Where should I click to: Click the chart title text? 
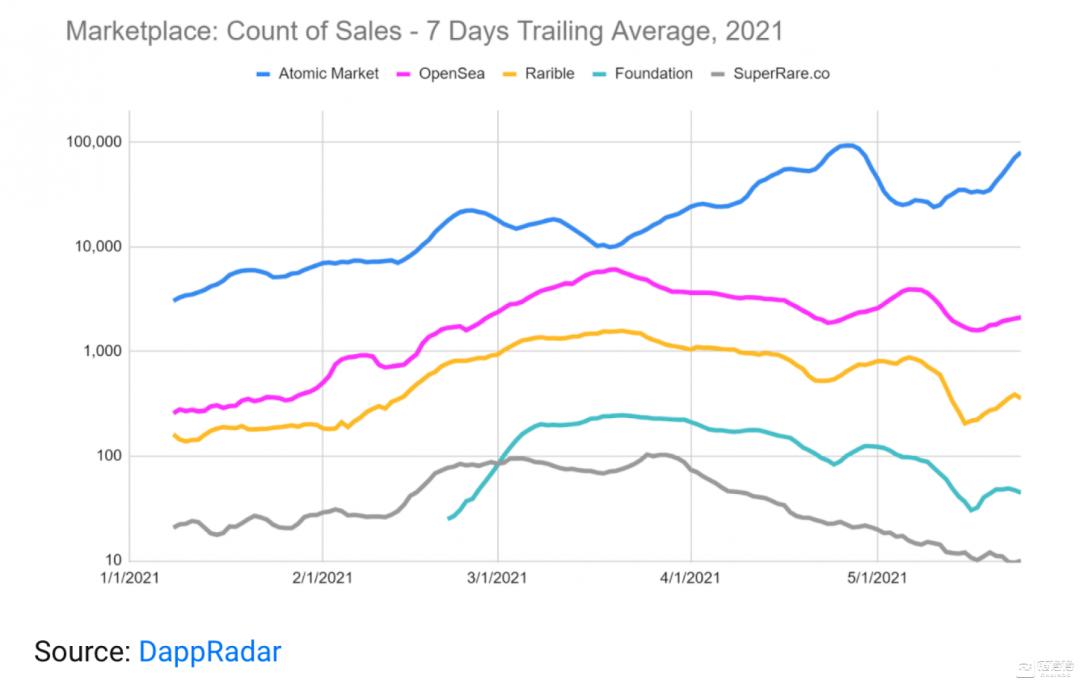pos(424,31)
